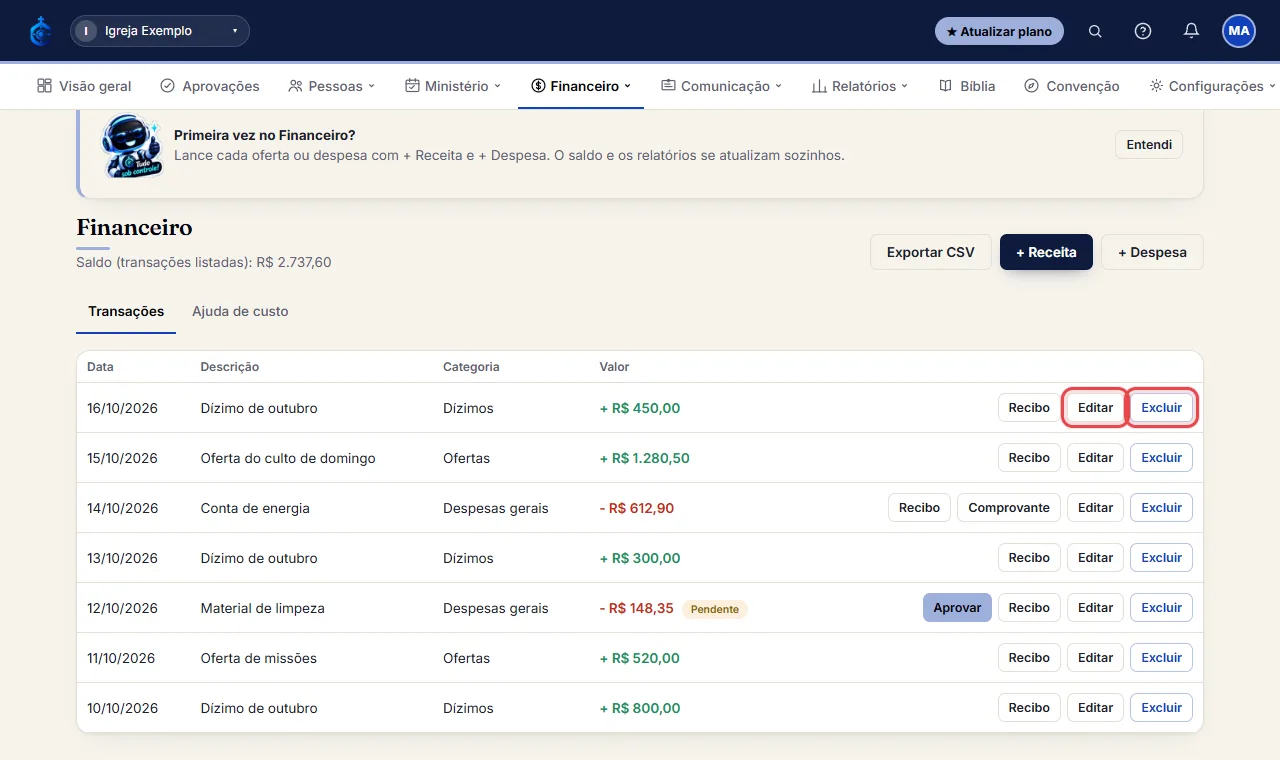Open Aprovações page
Viewport: 1280px width, 760px height.
click(x=210, y=86)
